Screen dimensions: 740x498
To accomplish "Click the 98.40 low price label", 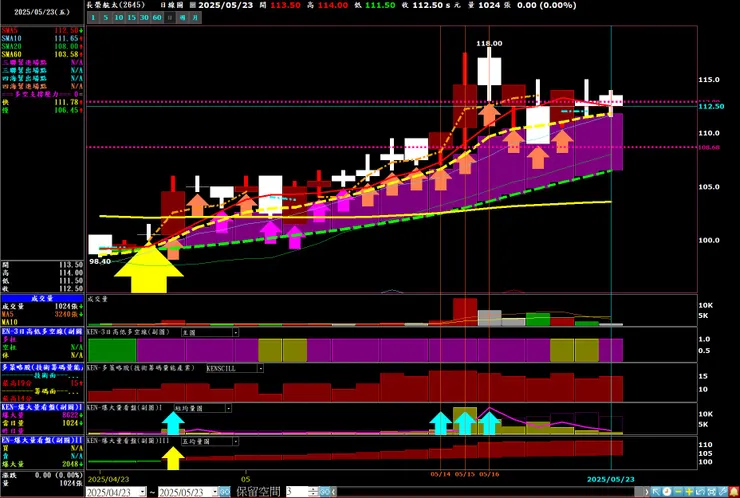I will pyautogui.click(x=100, y=261).
